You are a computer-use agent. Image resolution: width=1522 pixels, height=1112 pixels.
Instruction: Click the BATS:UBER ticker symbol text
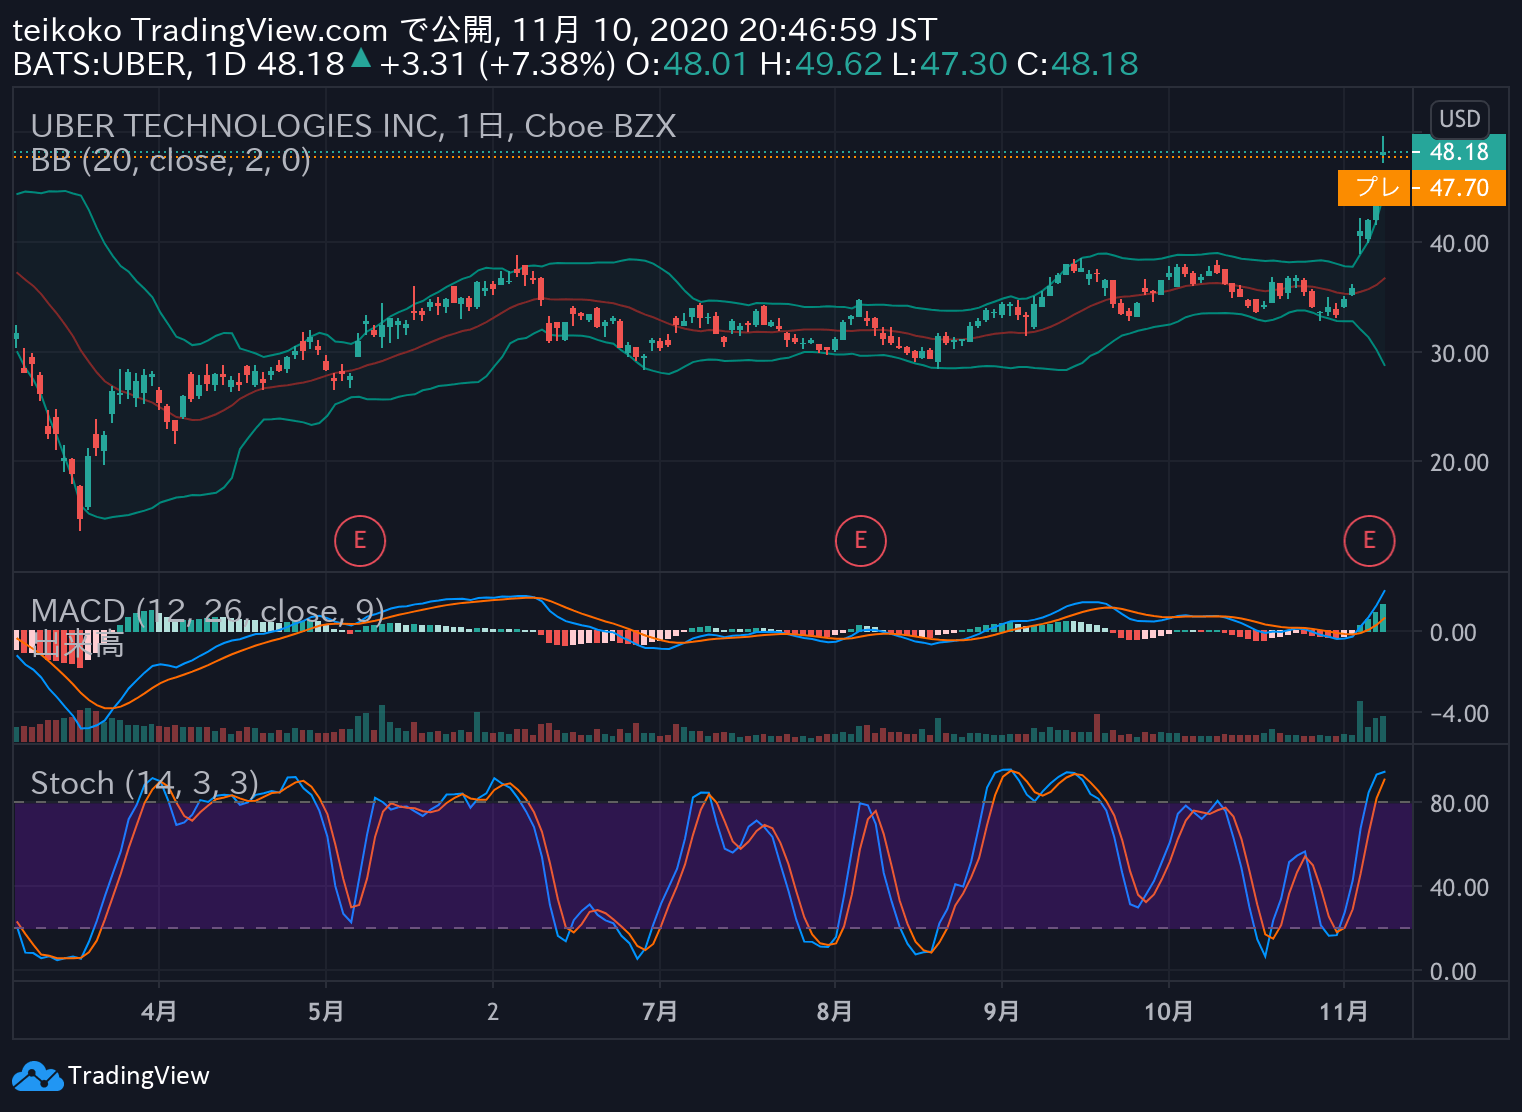tap(101, 65)
